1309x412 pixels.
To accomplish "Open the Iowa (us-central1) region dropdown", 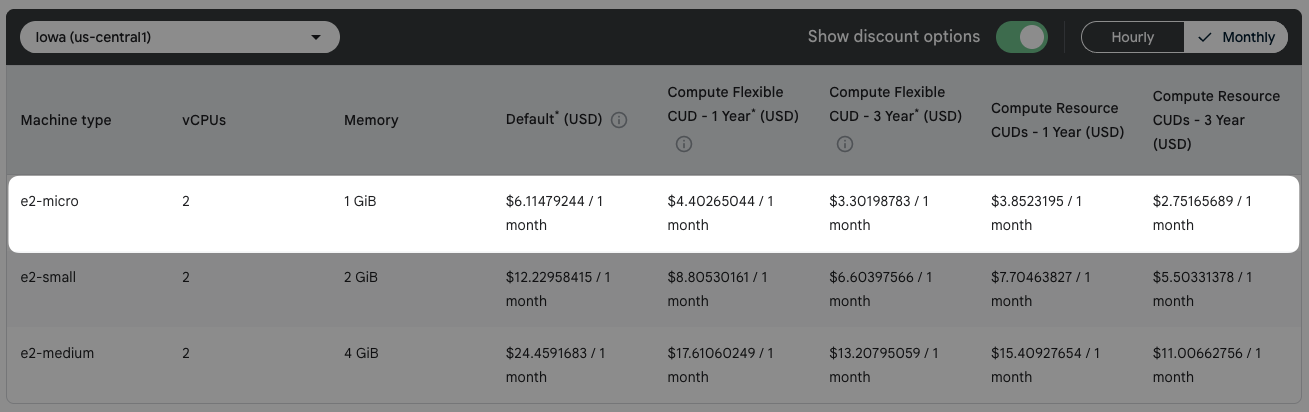I will coord(180,38).
